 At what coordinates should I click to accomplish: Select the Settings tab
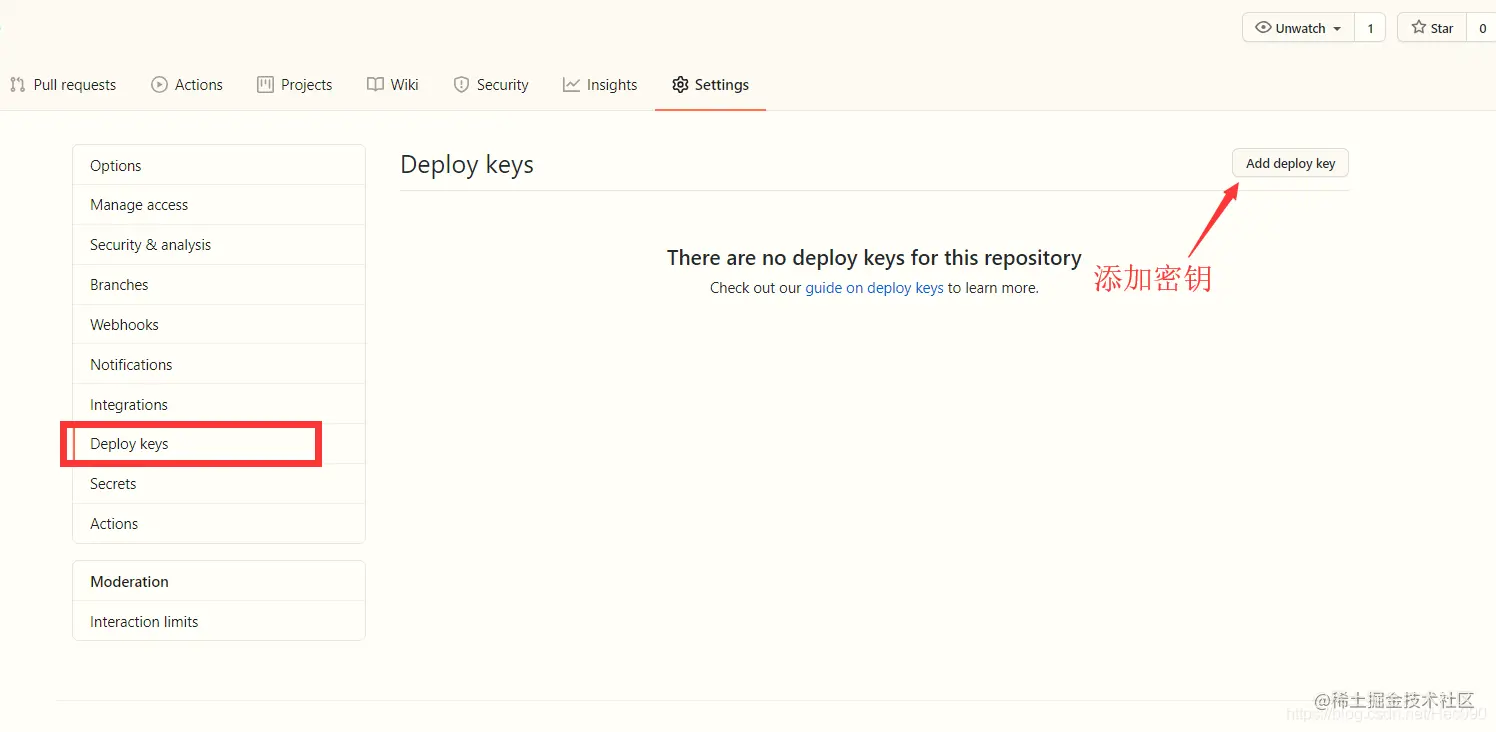(x=711, y=85)
